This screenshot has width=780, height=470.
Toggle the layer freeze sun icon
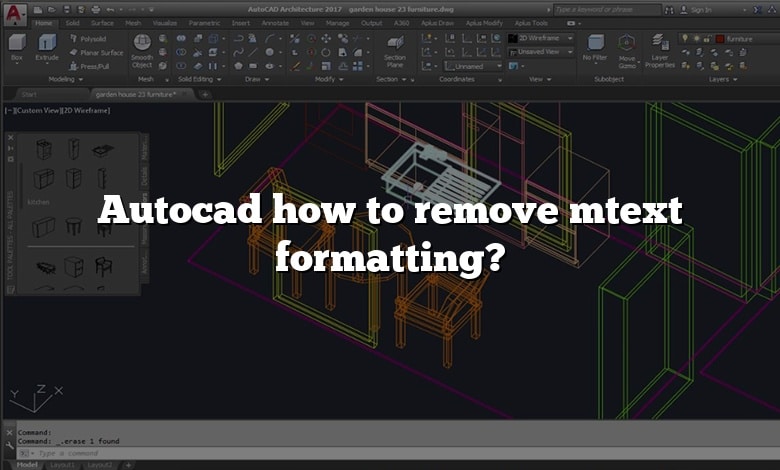tap(695, 38)
